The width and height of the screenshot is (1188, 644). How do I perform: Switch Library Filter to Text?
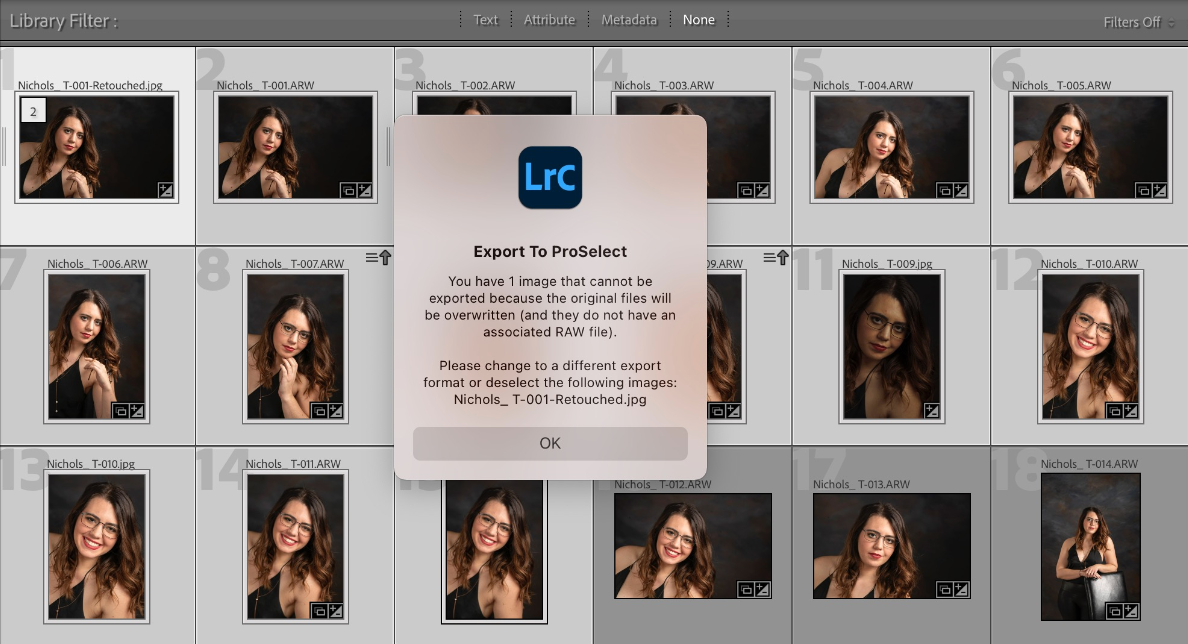(x=485, y=20)
